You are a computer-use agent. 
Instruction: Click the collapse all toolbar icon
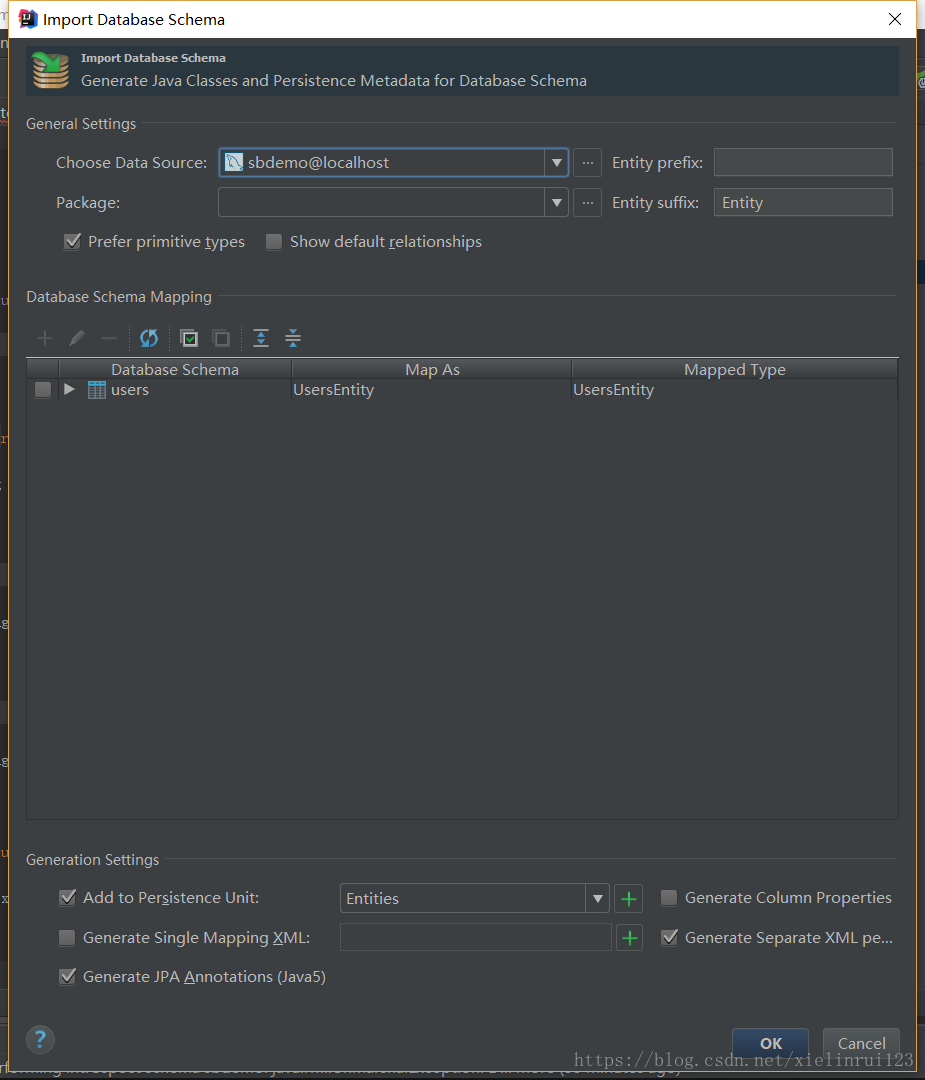(x=293, y=339)
